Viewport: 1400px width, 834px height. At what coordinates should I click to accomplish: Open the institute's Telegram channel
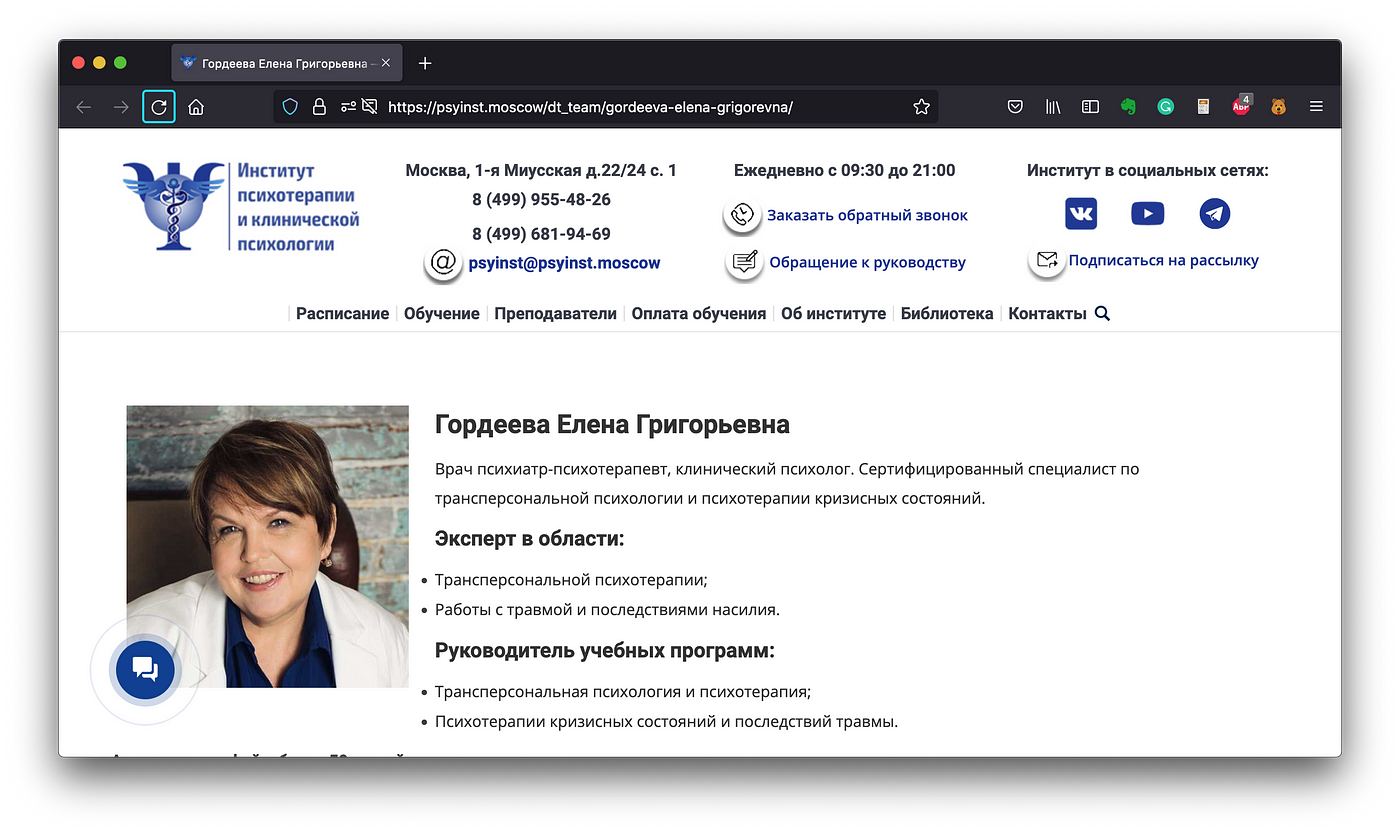(x=1215, y=213)
